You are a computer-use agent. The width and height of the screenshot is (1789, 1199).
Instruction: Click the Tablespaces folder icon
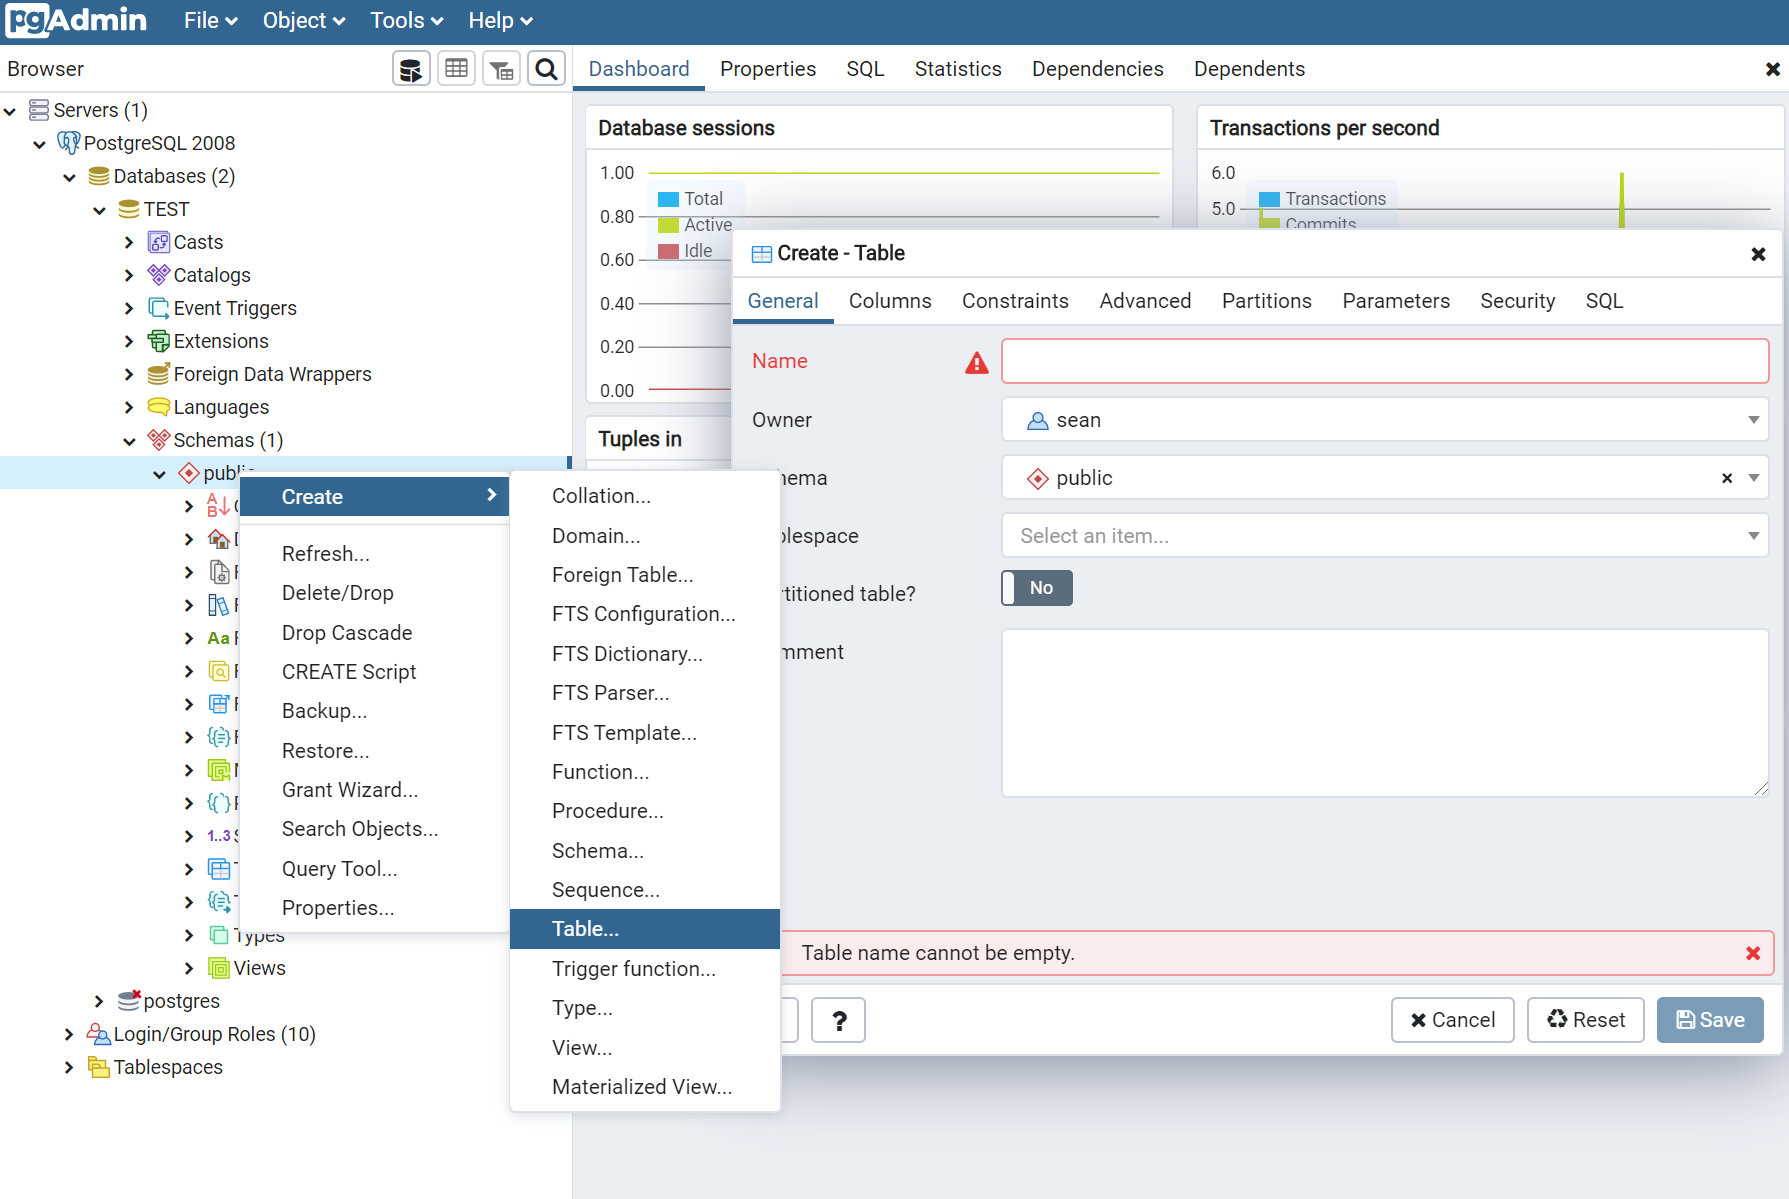click(98, 1067)
